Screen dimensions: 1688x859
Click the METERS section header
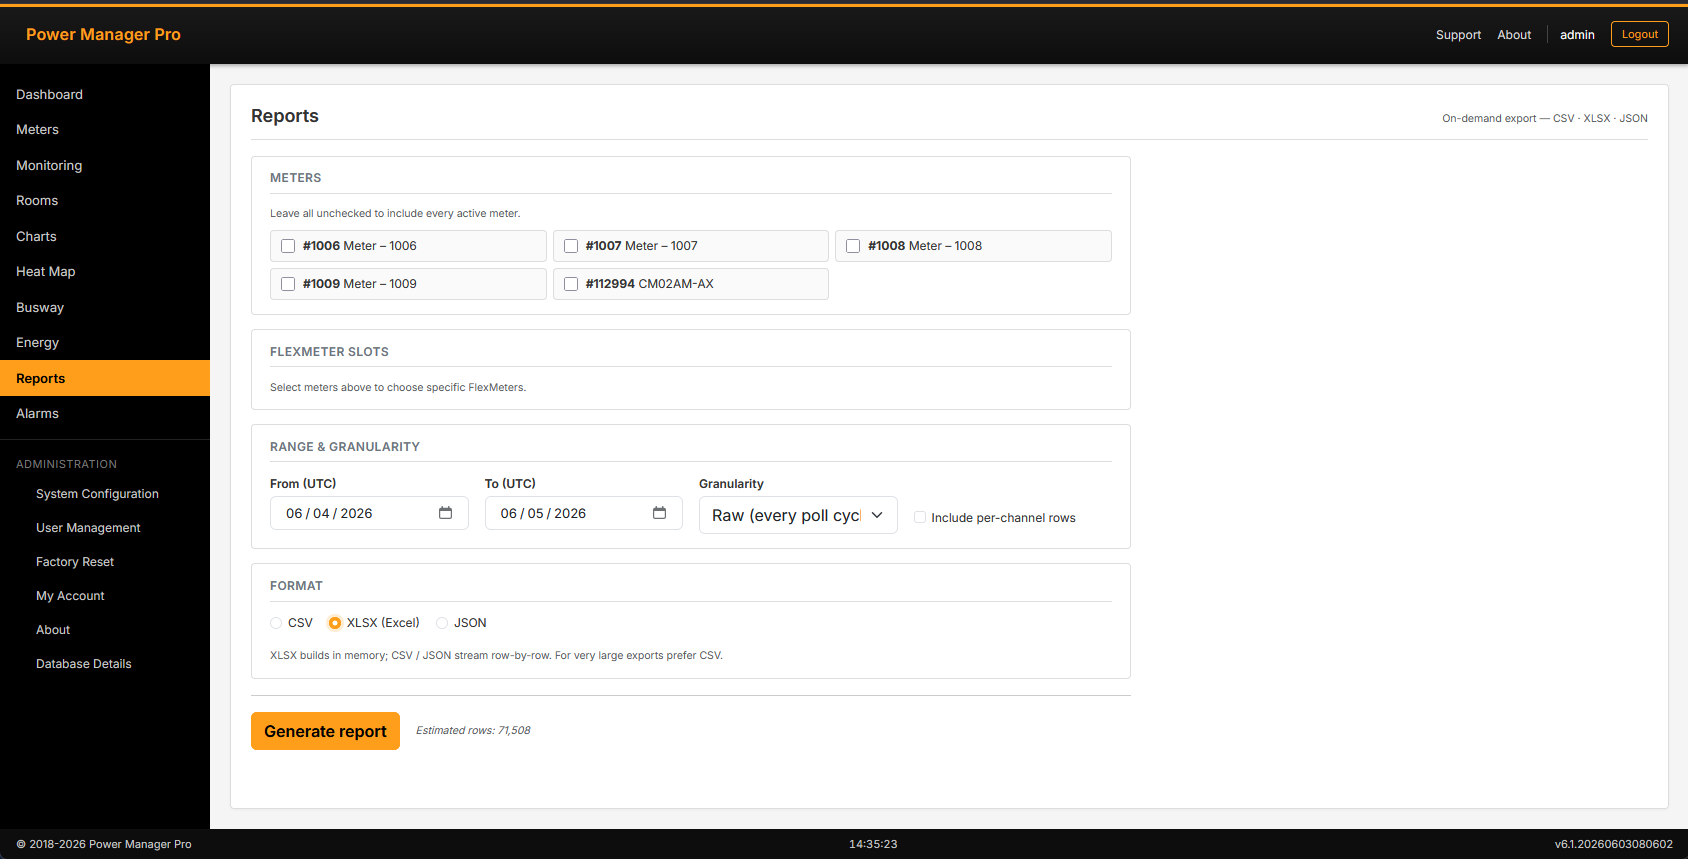(296, 178)
